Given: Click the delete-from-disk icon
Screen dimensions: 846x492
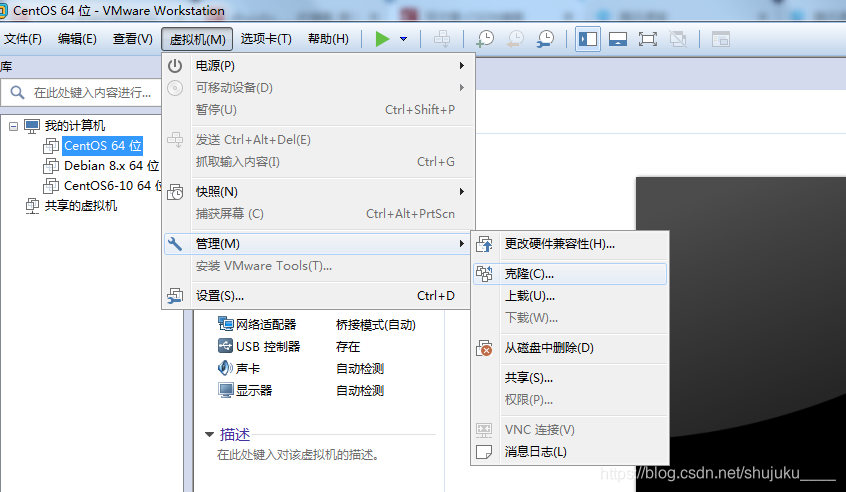Looking at the screenshot, I should pos(484,348).
